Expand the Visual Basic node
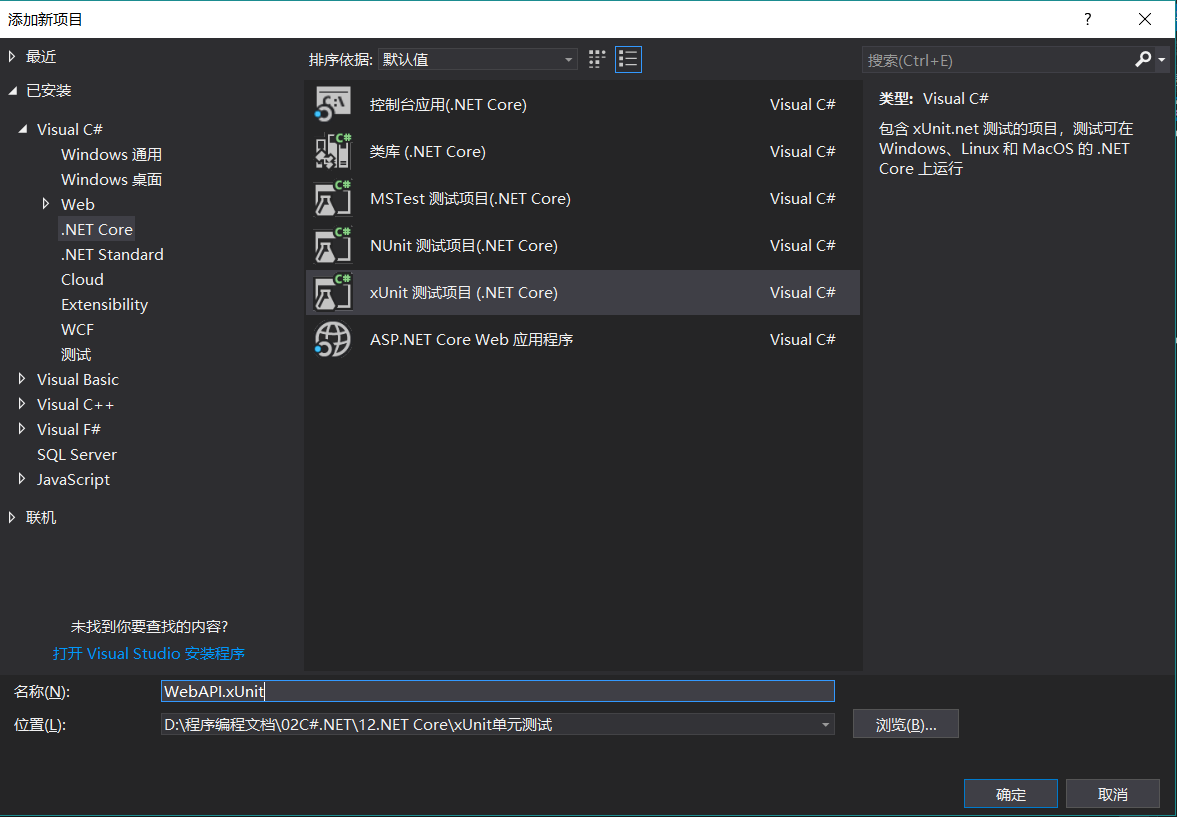 click(23, 379)
